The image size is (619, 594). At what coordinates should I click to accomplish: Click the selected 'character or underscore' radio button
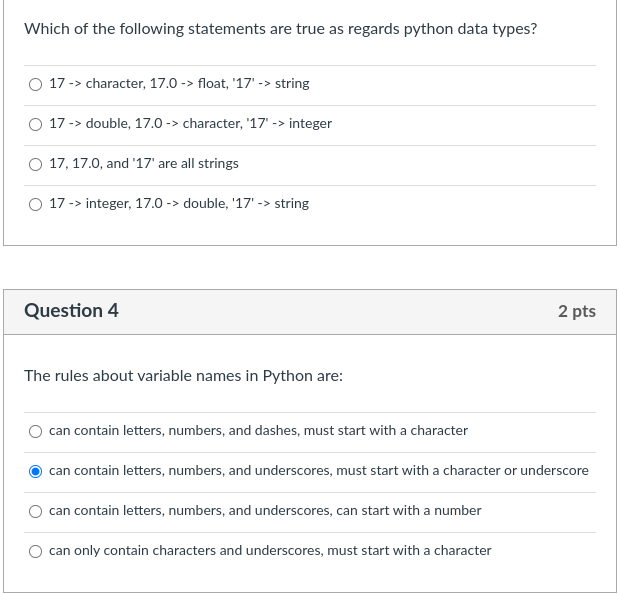(36, 471)
